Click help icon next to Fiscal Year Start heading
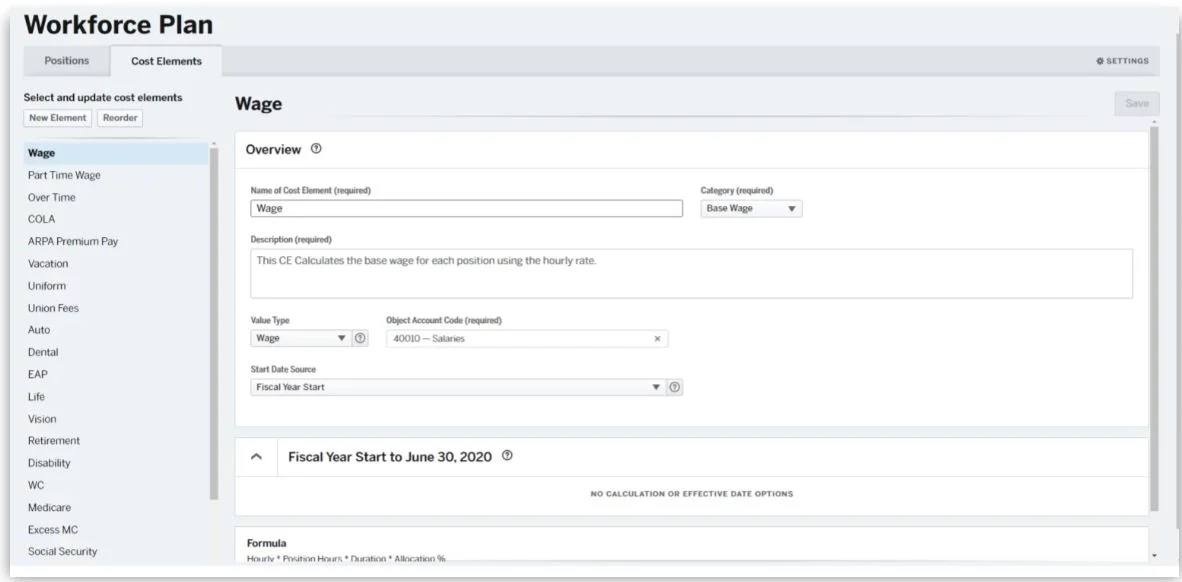1182x582 pixels. pos(508,457)
